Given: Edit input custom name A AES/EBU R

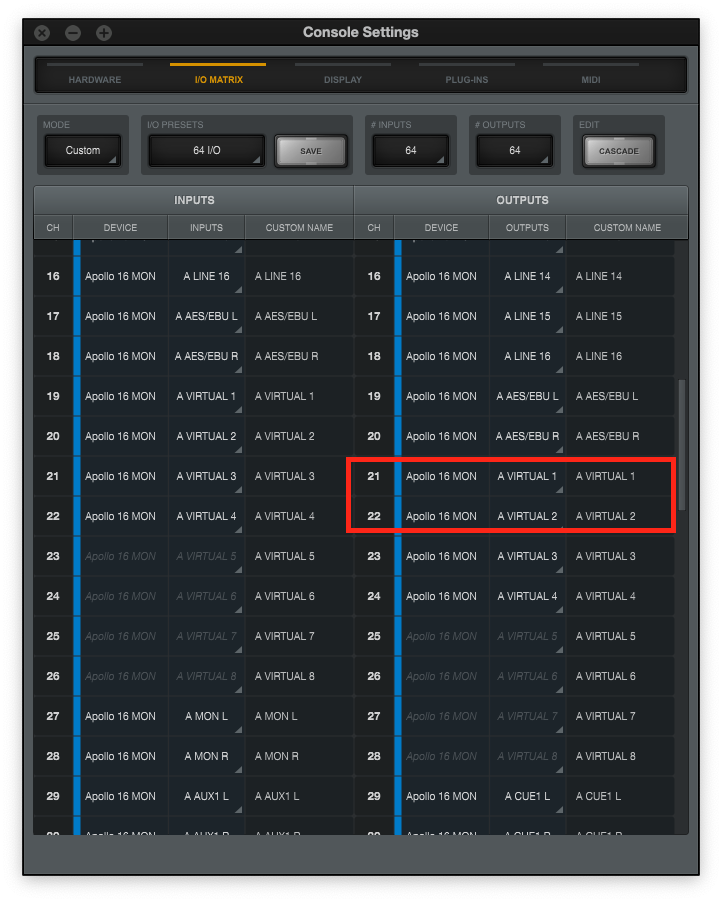Looking at the screenshot, I should pyautogui.click(x=299, y=356).
